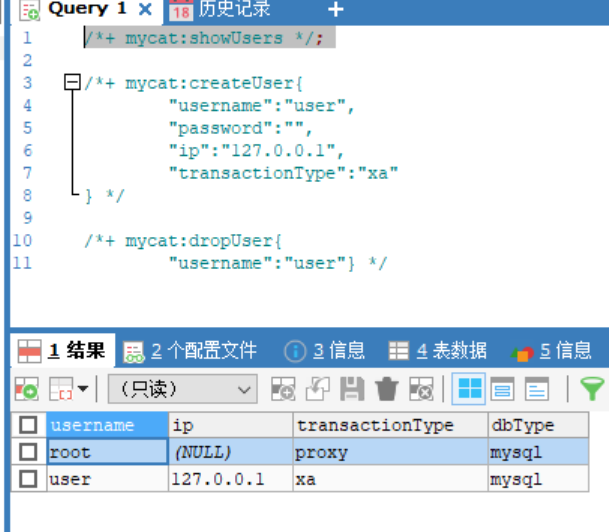Open the 2 个配置文件 tab
This screenshot has height=532, width=609.
click(x=190, y=351)
